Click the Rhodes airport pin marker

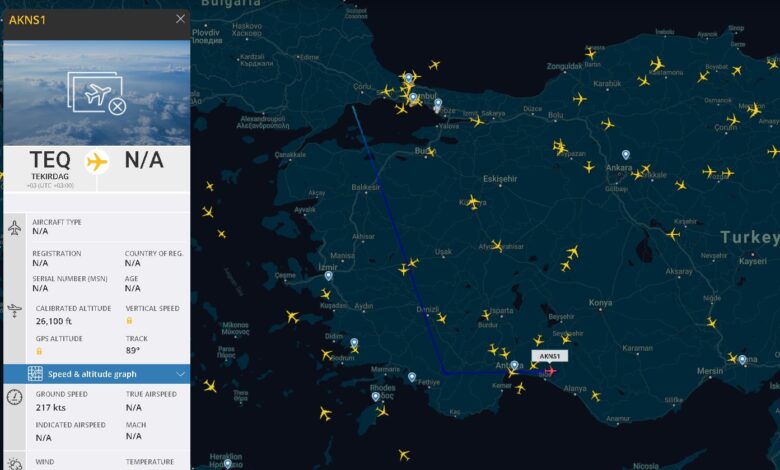click(x=376, y=397)
